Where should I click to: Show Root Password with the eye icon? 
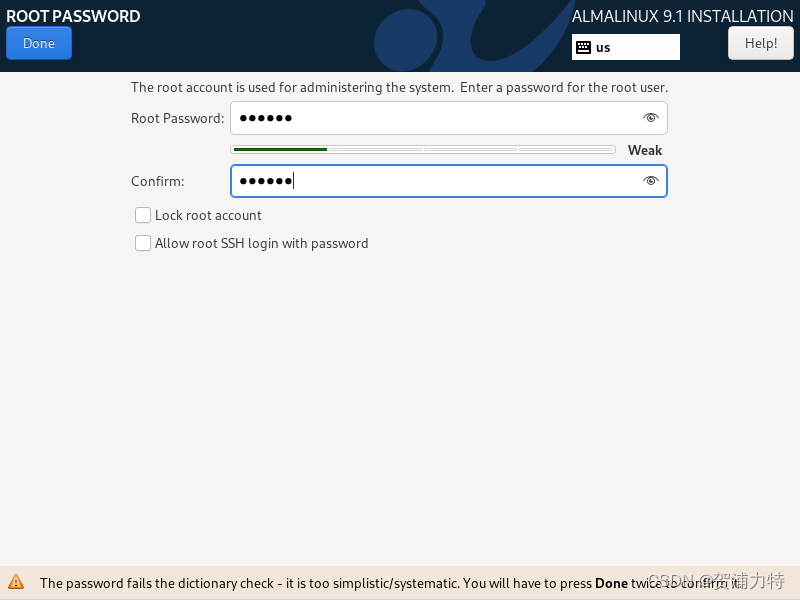point(651,118)
